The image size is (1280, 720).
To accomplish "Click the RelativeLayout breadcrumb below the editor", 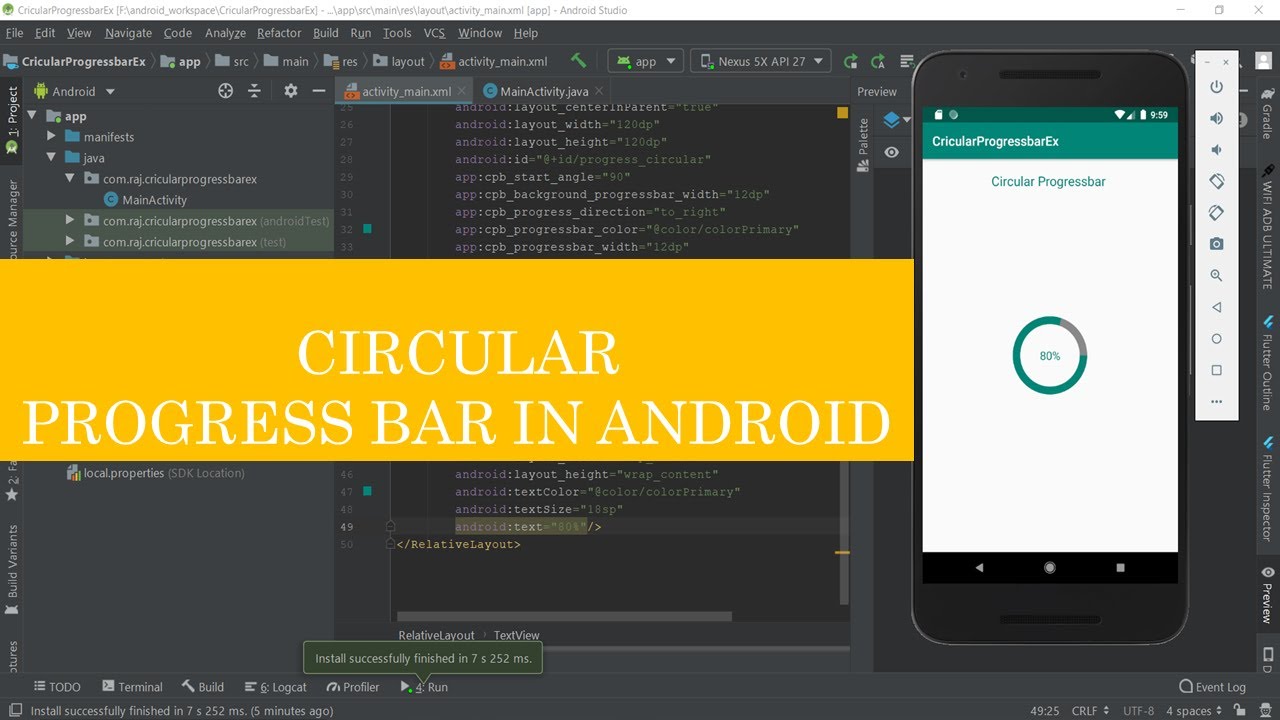I will coord(436,635).
